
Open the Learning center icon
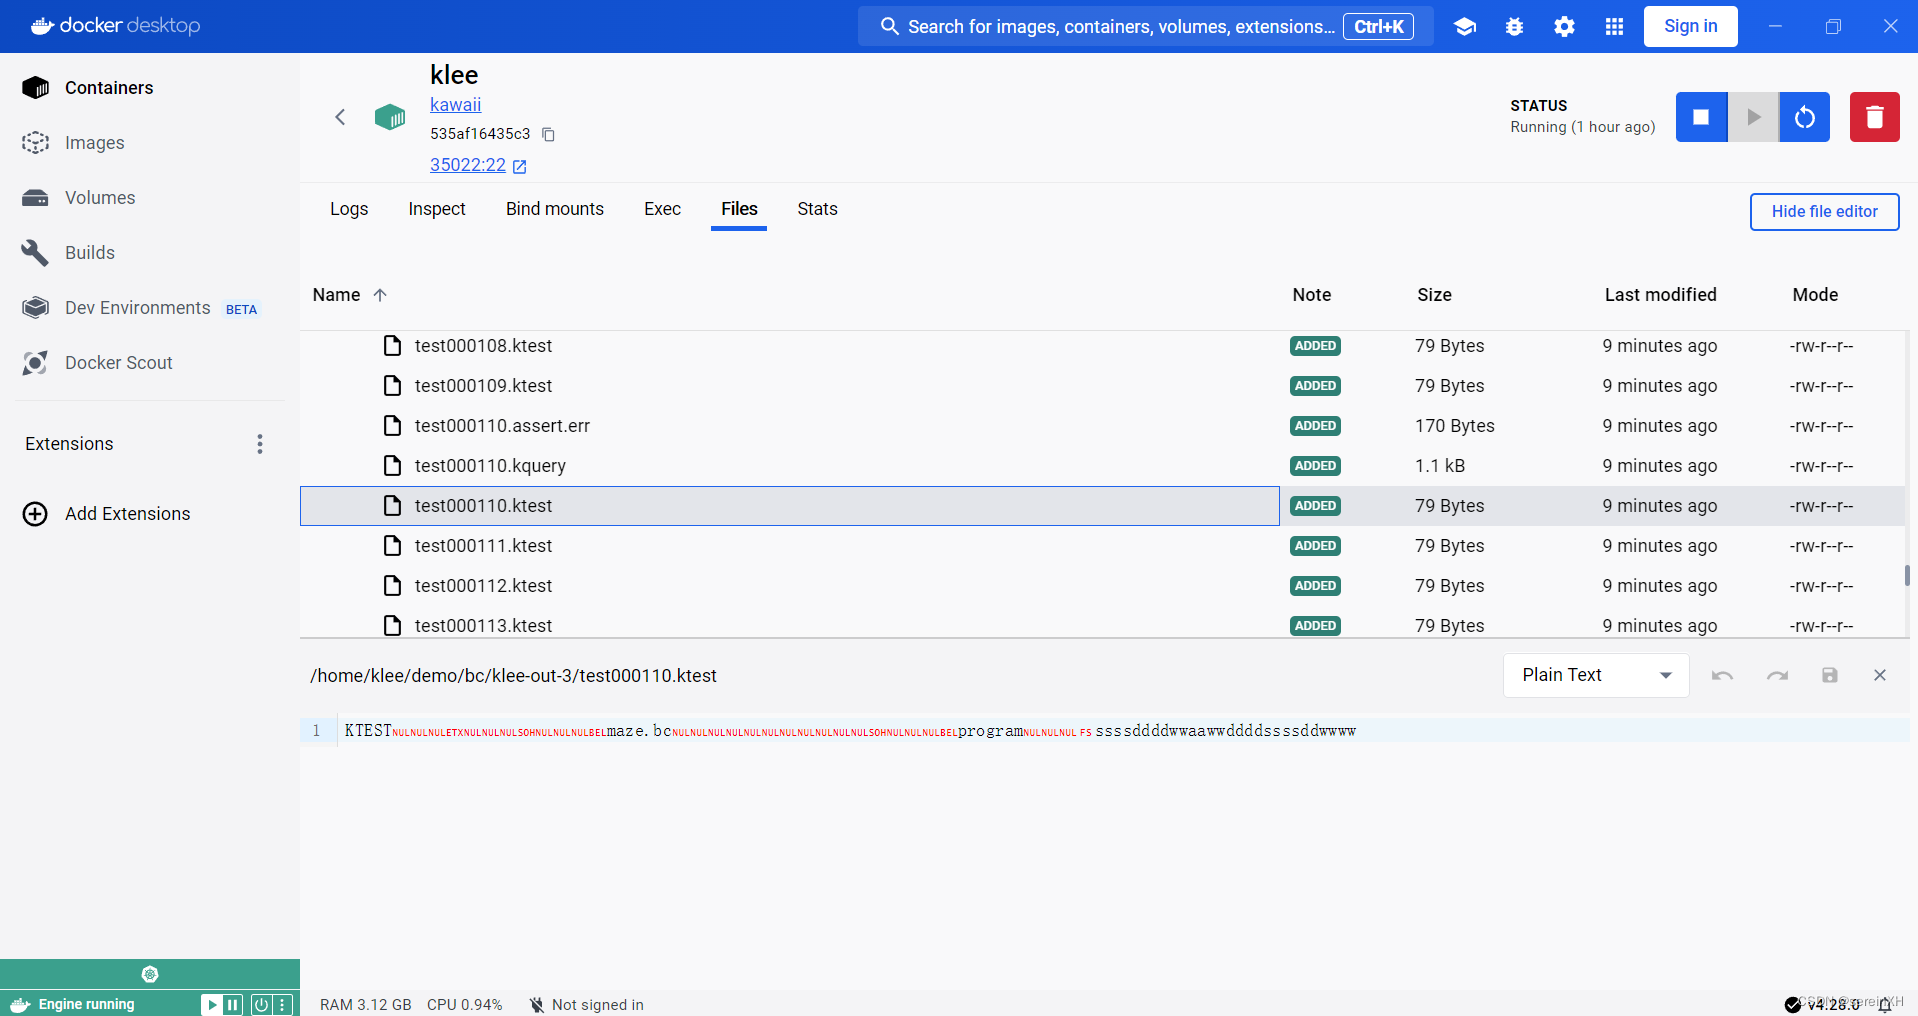[x=1465, y=27]
